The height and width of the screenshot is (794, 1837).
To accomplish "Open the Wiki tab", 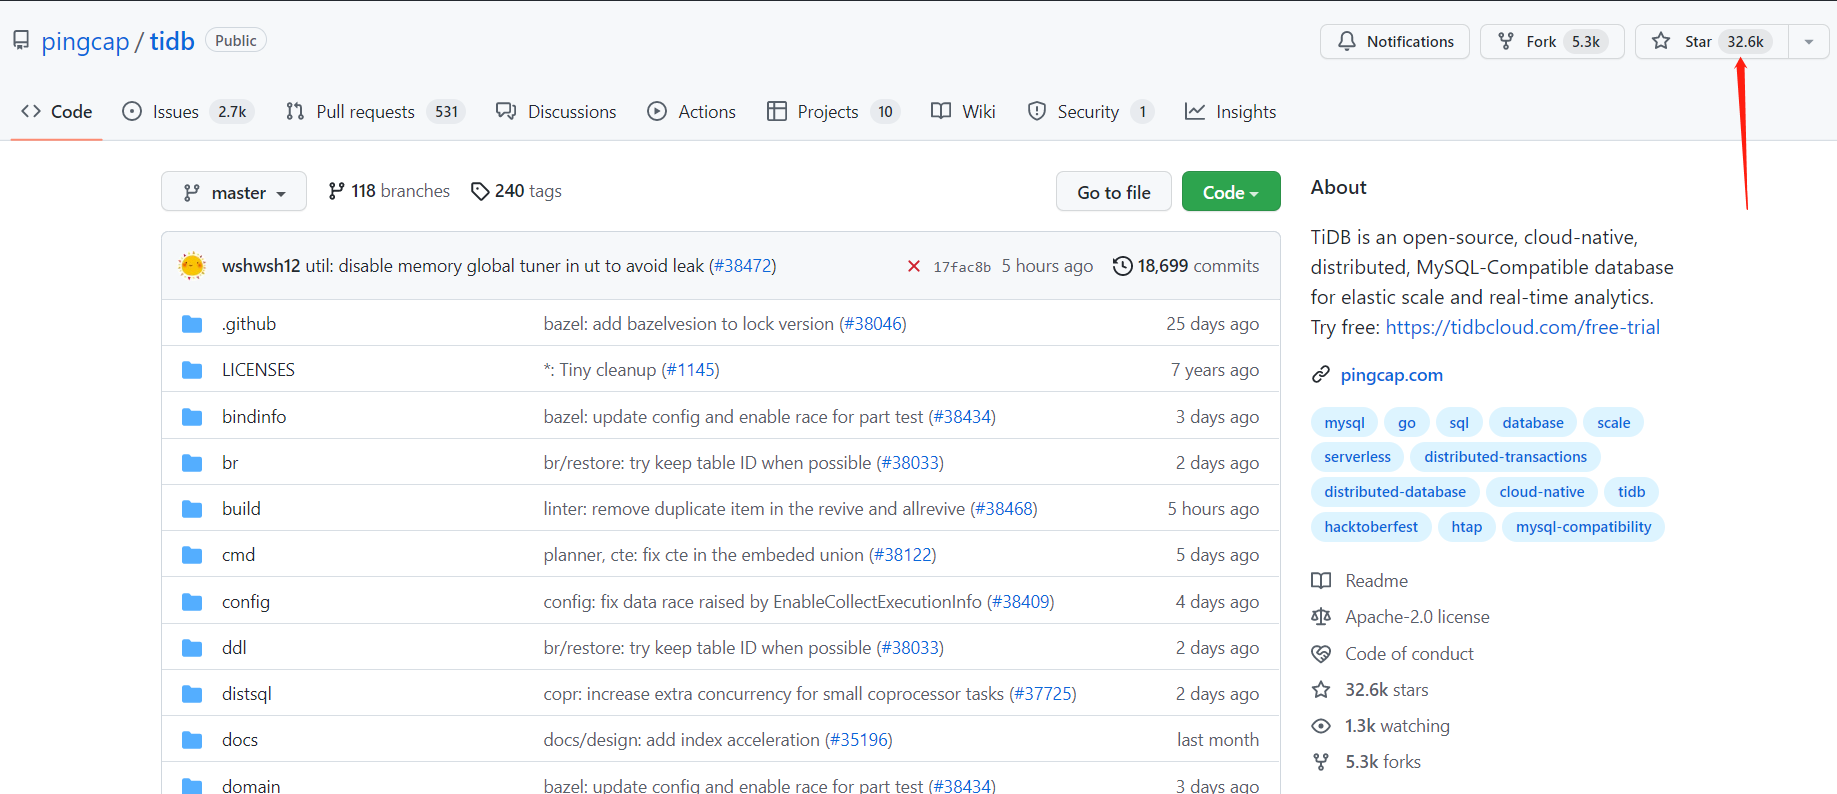I will coord(964,112).
